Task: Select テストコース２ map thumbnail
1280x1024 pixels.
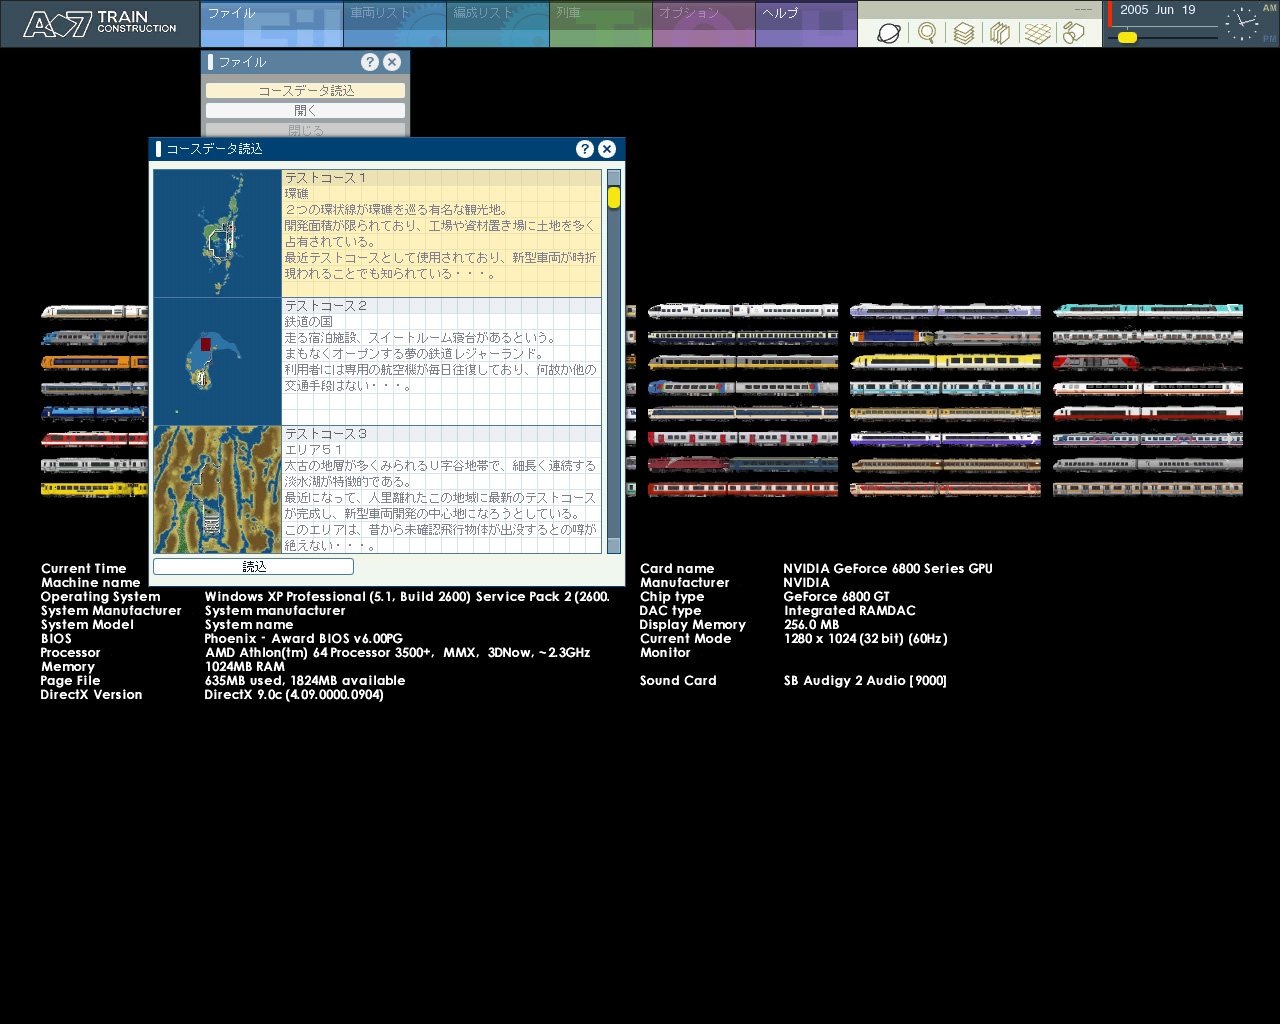Action: pos(217,361)
